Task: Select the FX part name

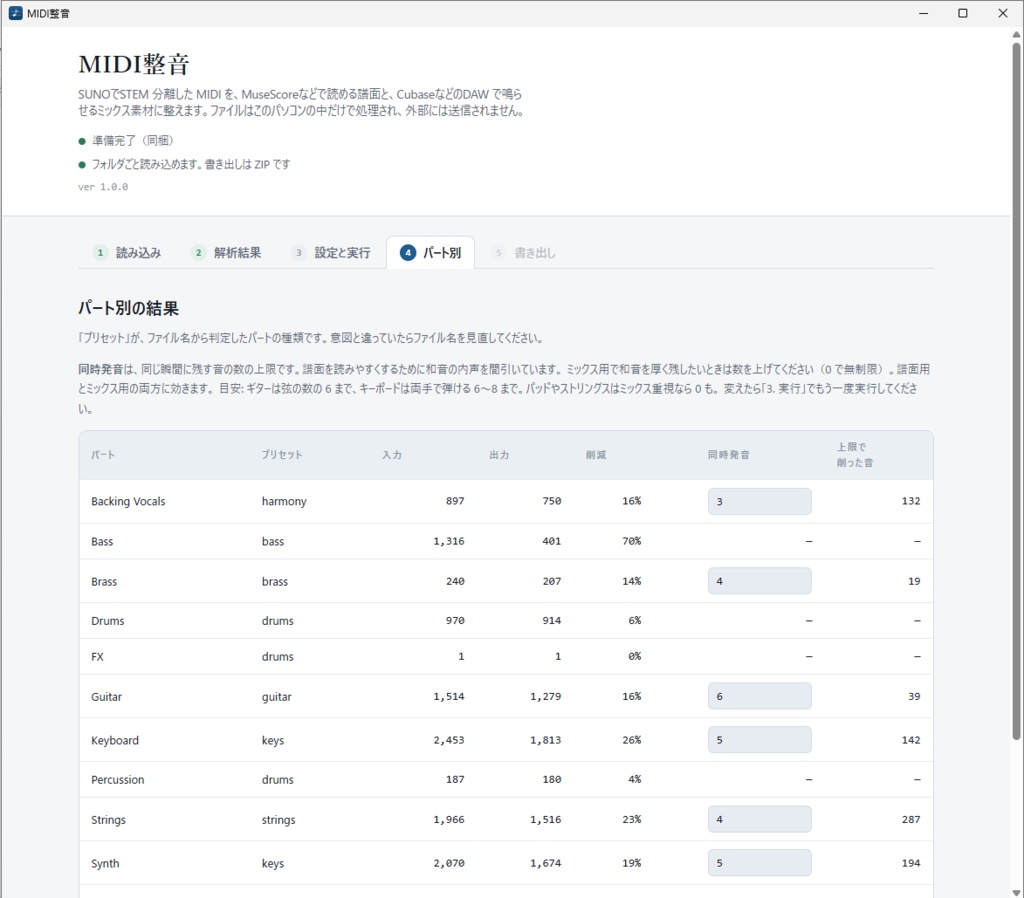Action: pos(97,656)
